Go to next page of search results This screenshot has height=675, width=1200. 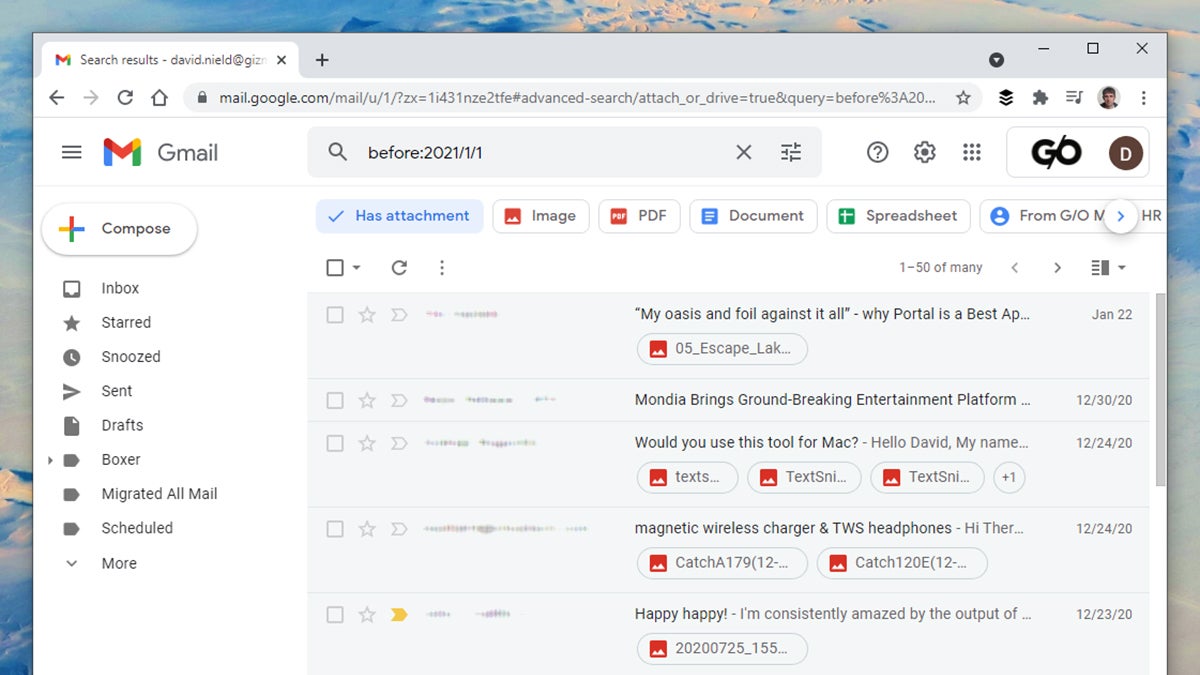pos(1057,268)
